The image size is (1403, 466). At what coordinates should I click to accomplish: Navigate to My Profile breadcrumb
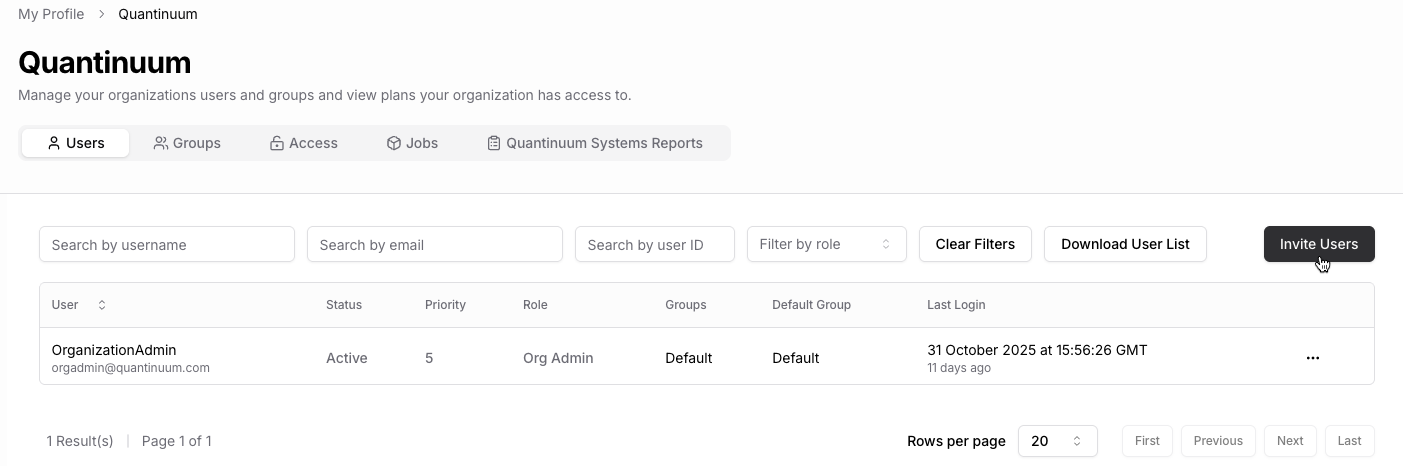tap(51, 14)
